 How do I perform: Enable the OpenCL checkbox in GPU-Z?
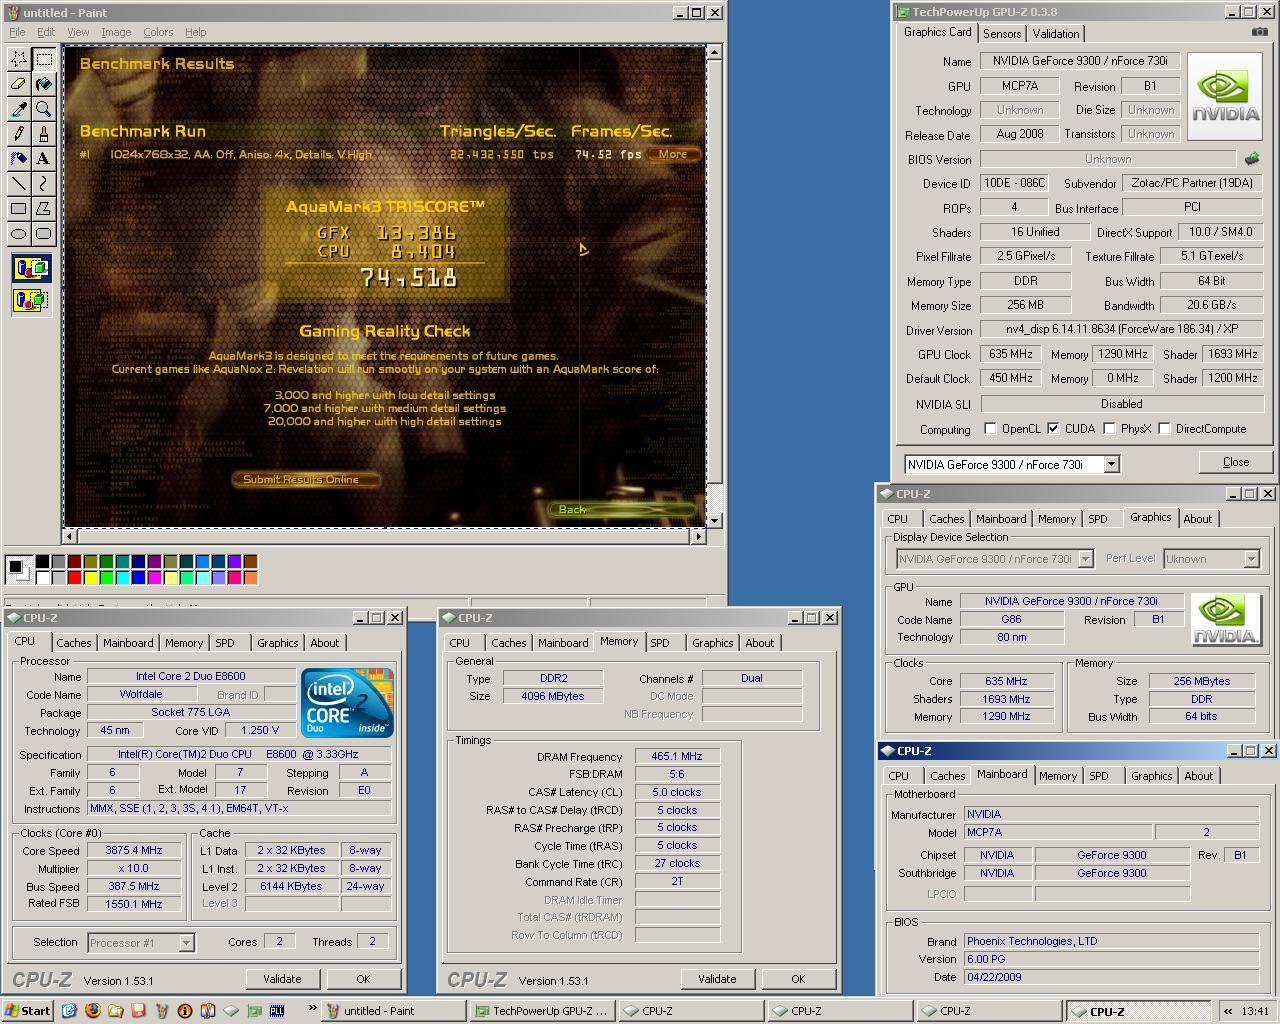990,429
